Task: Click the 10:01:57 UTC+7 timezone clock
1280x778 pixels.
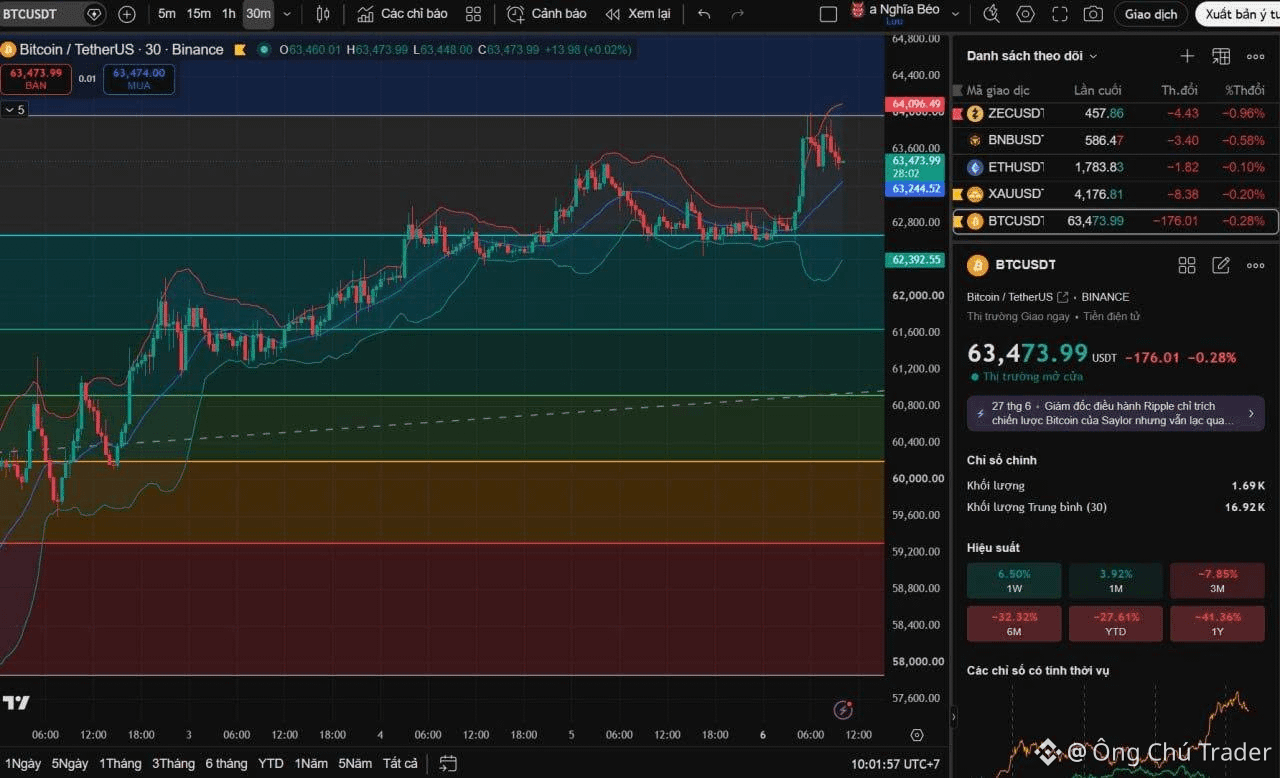Action: pyautogui.click(x=893, y=763)
